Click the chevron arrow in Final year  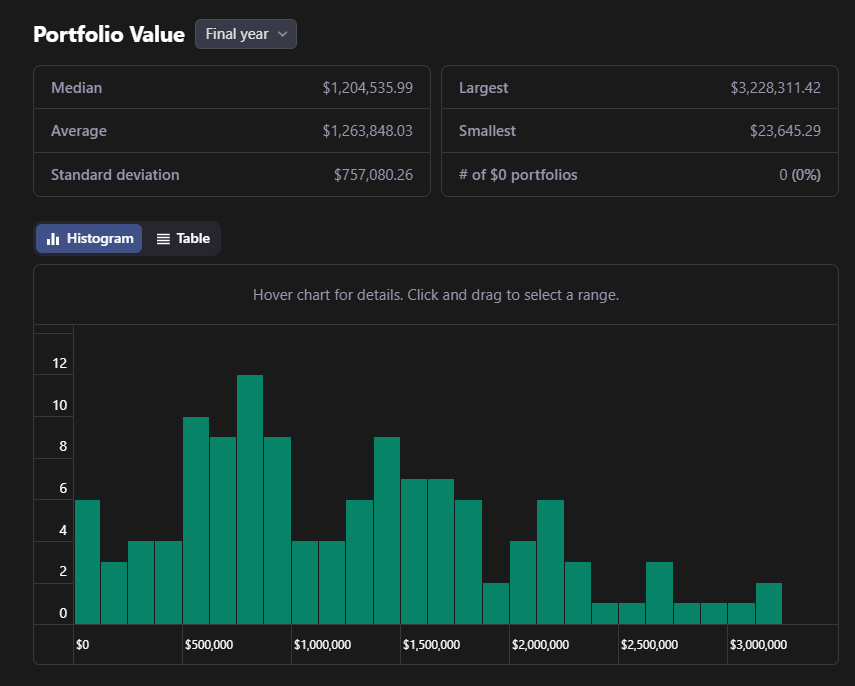coord(283,34)
